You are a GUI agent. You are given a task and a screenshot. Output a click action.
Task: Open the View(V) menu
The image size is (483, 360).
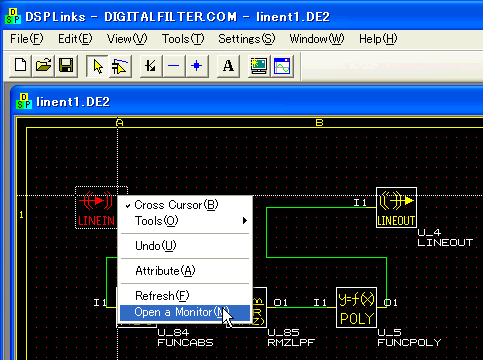[127, 39]
